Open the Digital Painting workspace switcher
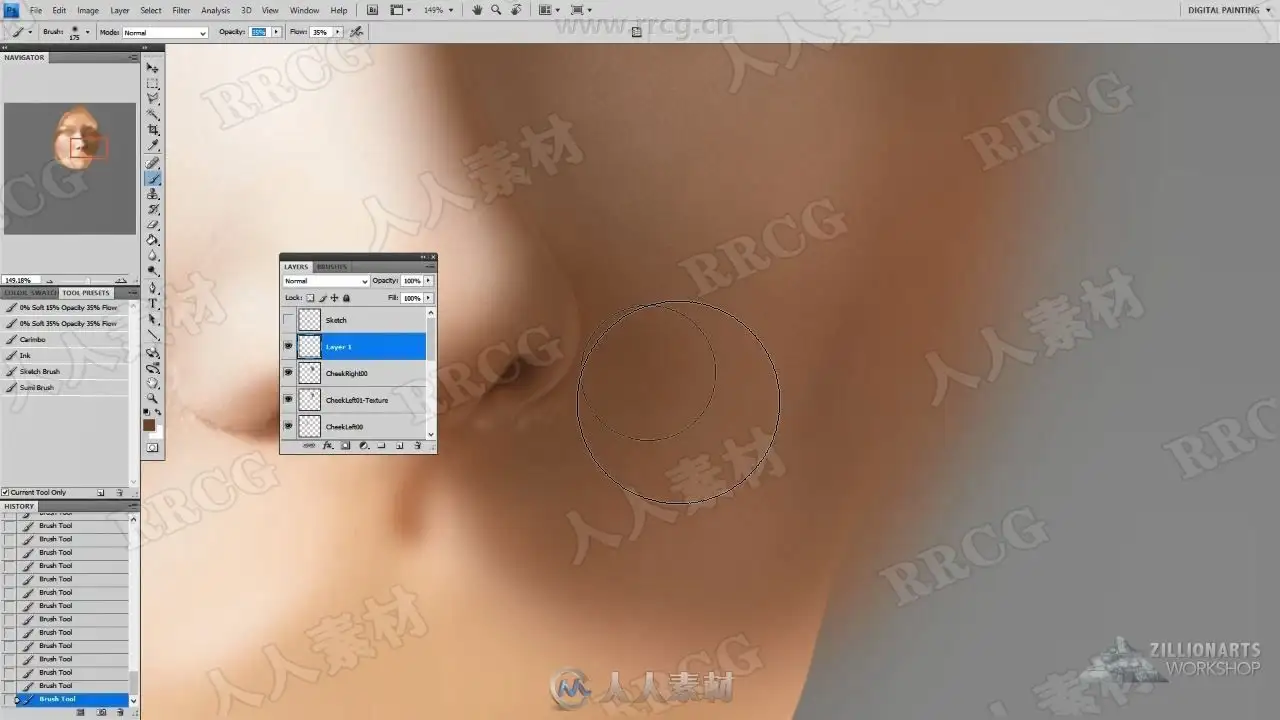Screen dimensions: 1280x720 (x=1228, y=10)
